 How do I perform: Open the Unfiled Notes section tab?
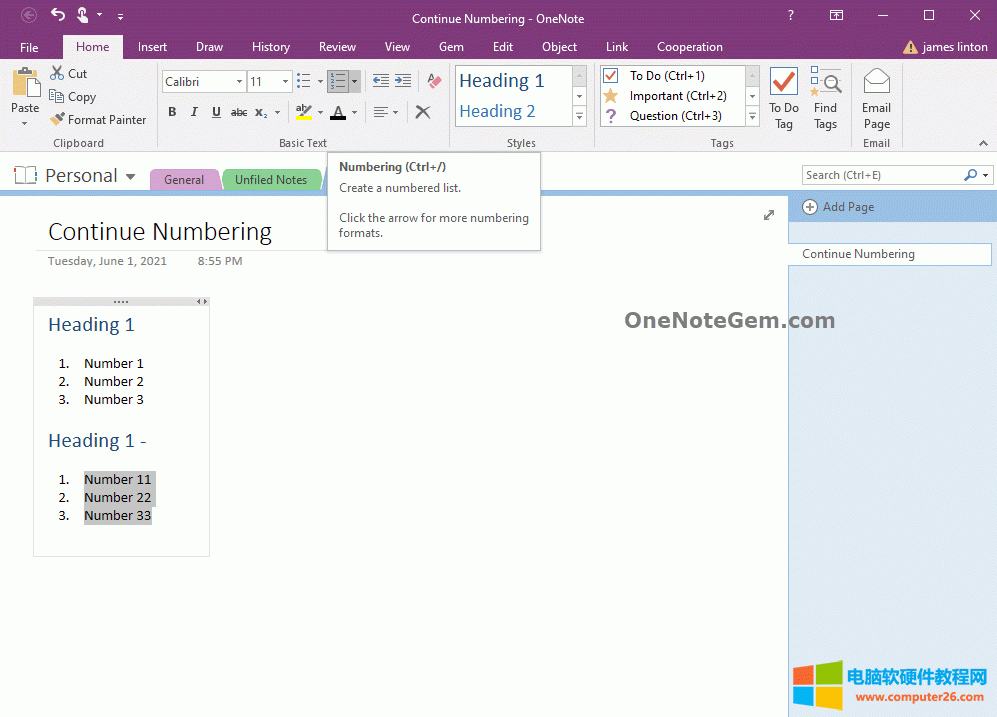tap(271, 179)
